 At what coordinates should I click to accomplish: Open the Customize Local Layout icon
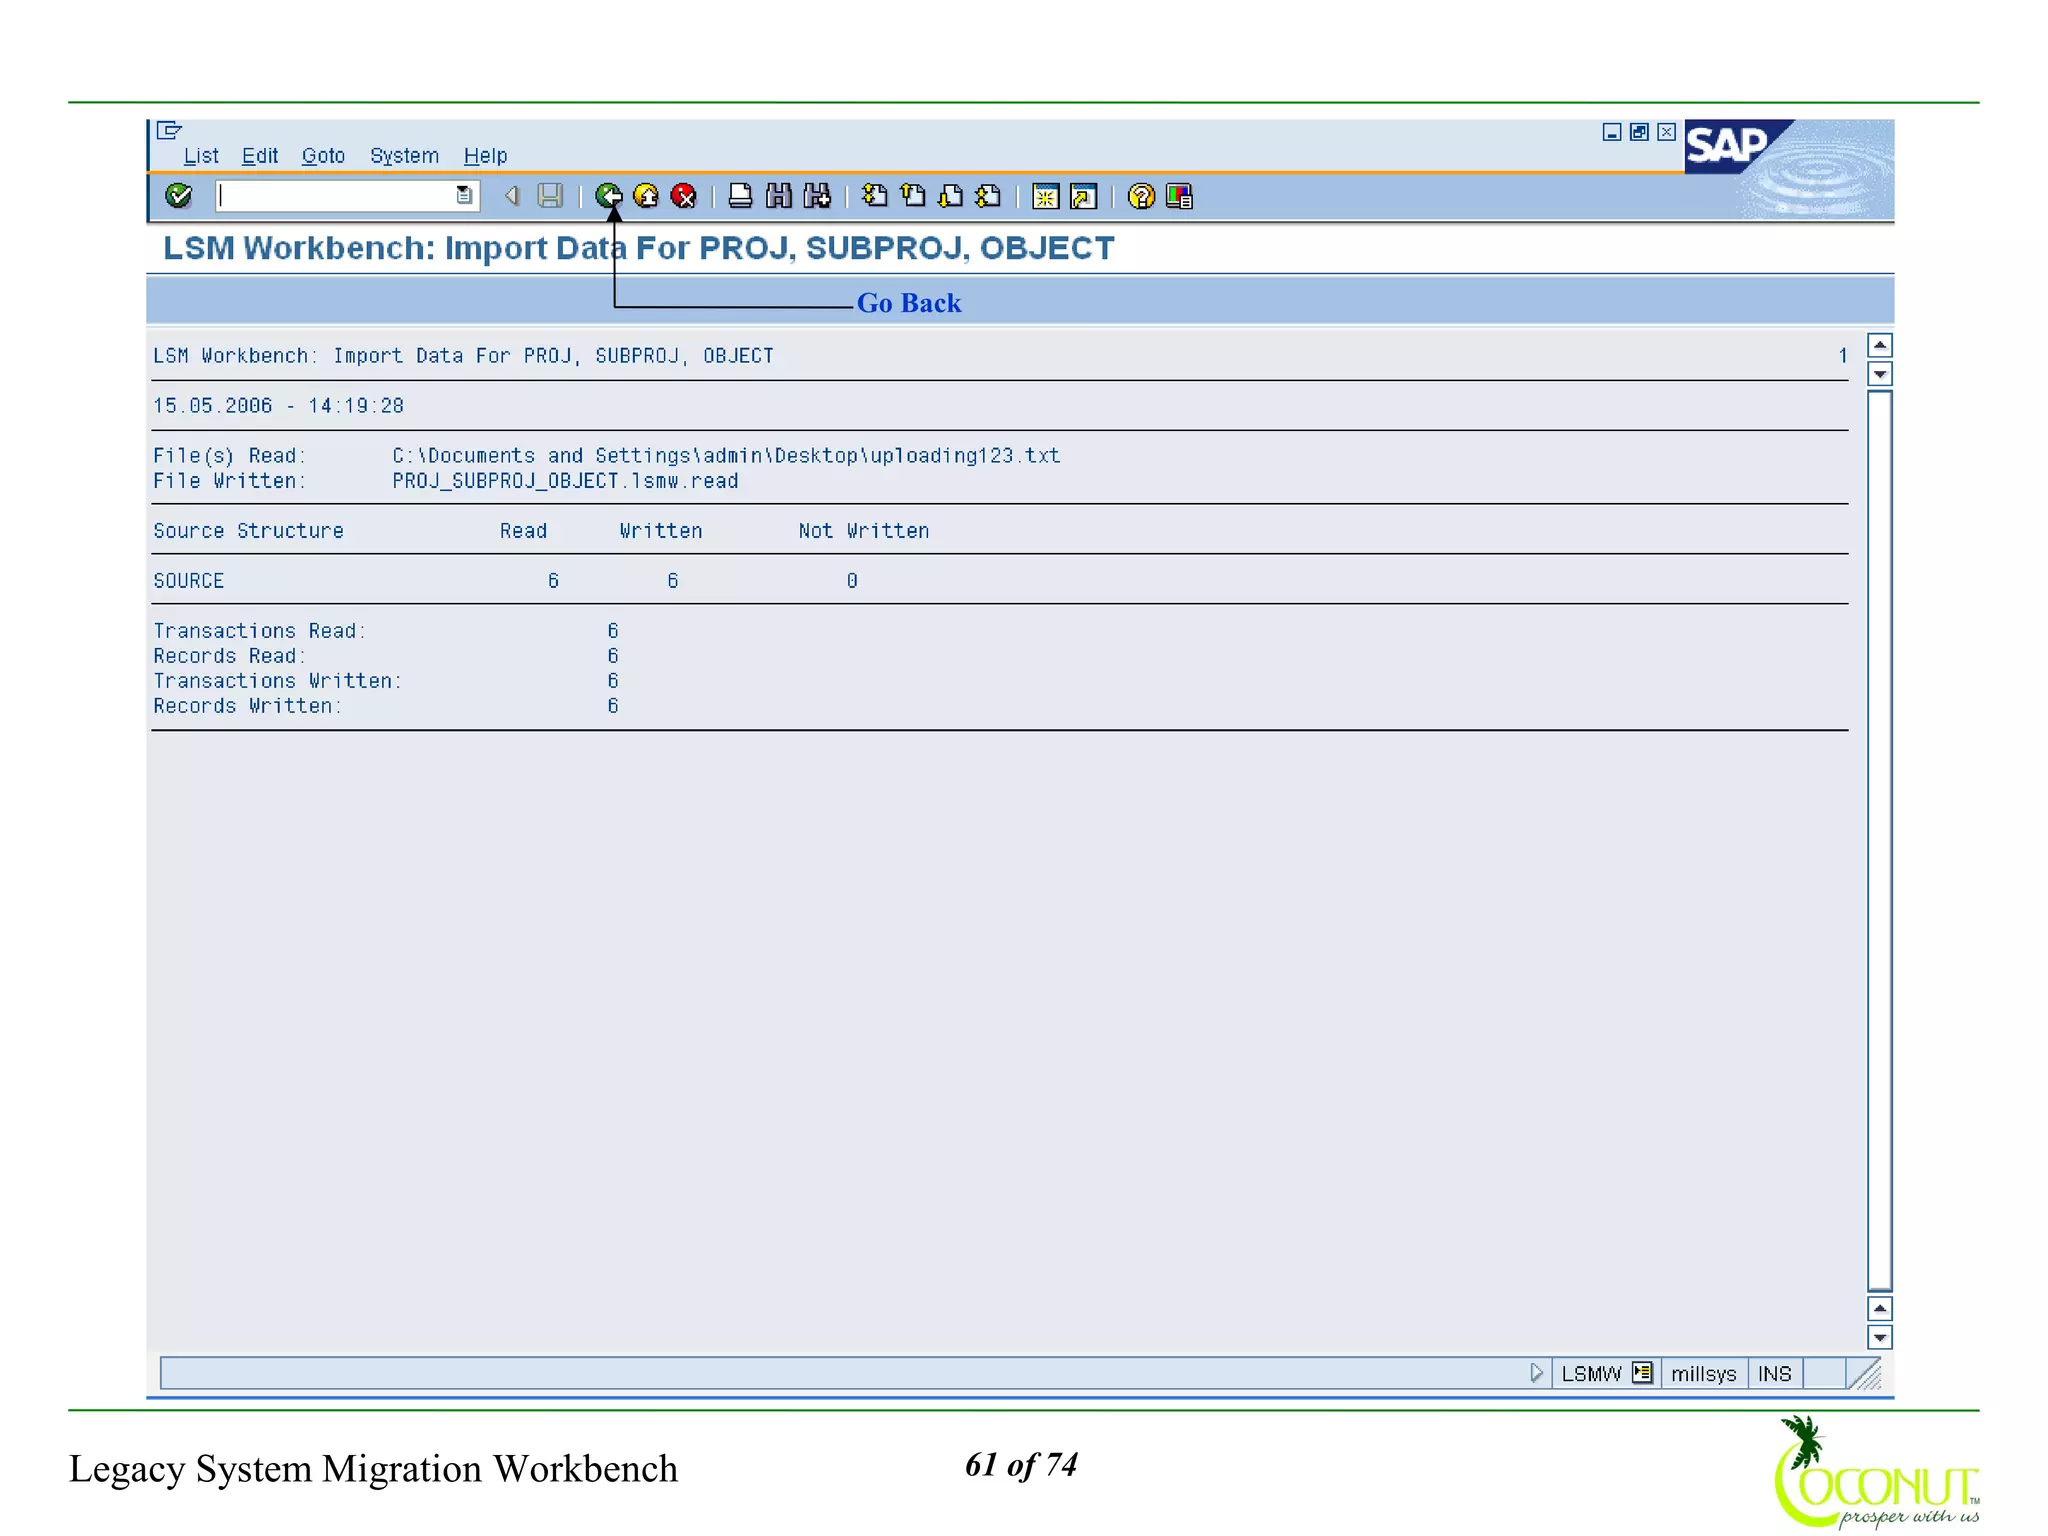point(1179,196)
